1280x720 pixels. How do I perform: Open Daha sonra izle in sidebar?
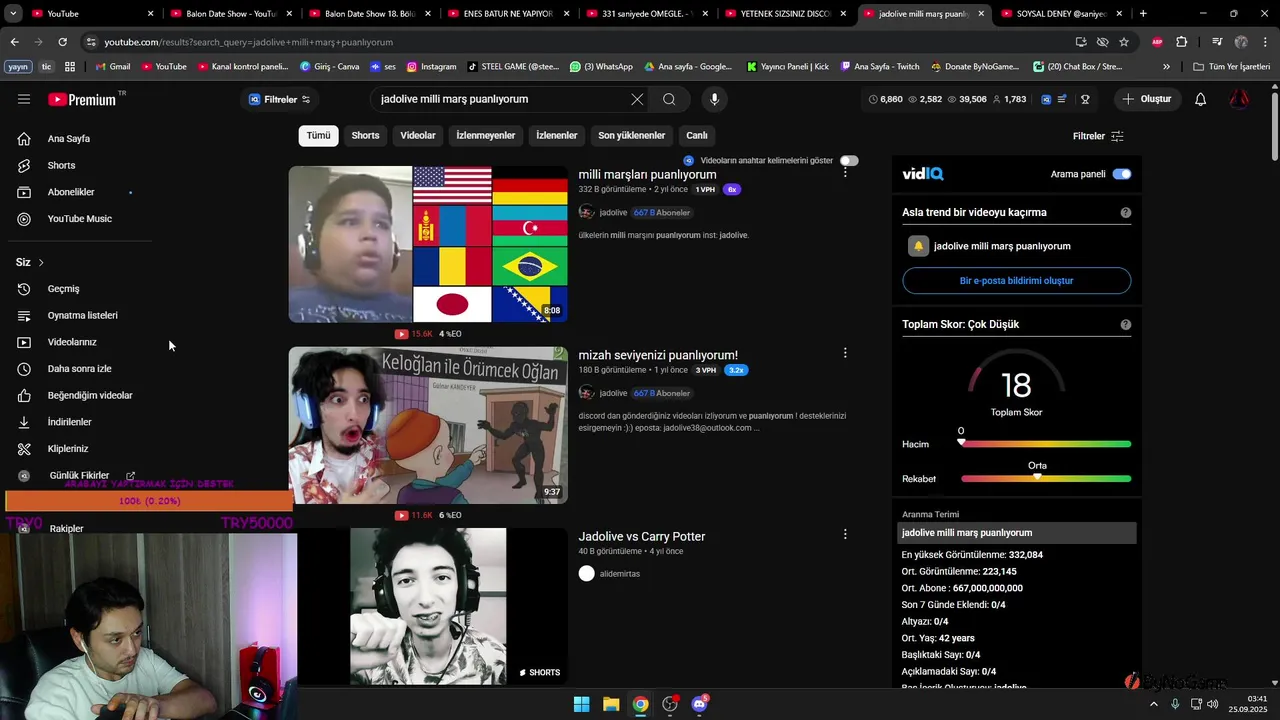(x=78, y=369)
